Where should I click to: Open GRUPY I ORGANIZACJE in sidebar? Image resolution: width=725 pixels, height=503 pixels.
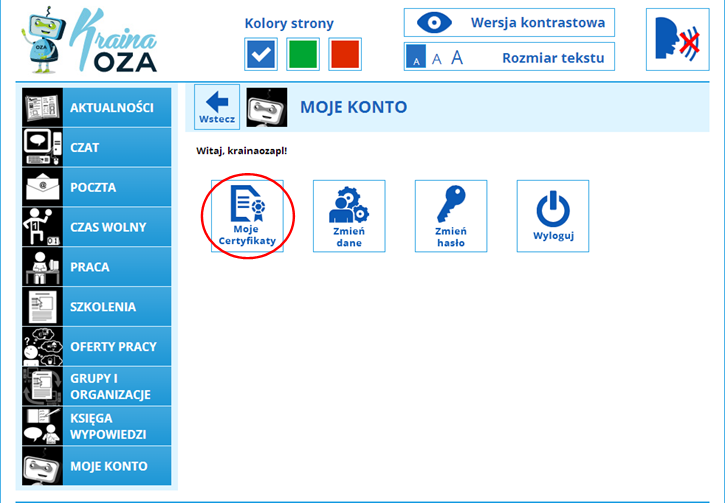97,386
